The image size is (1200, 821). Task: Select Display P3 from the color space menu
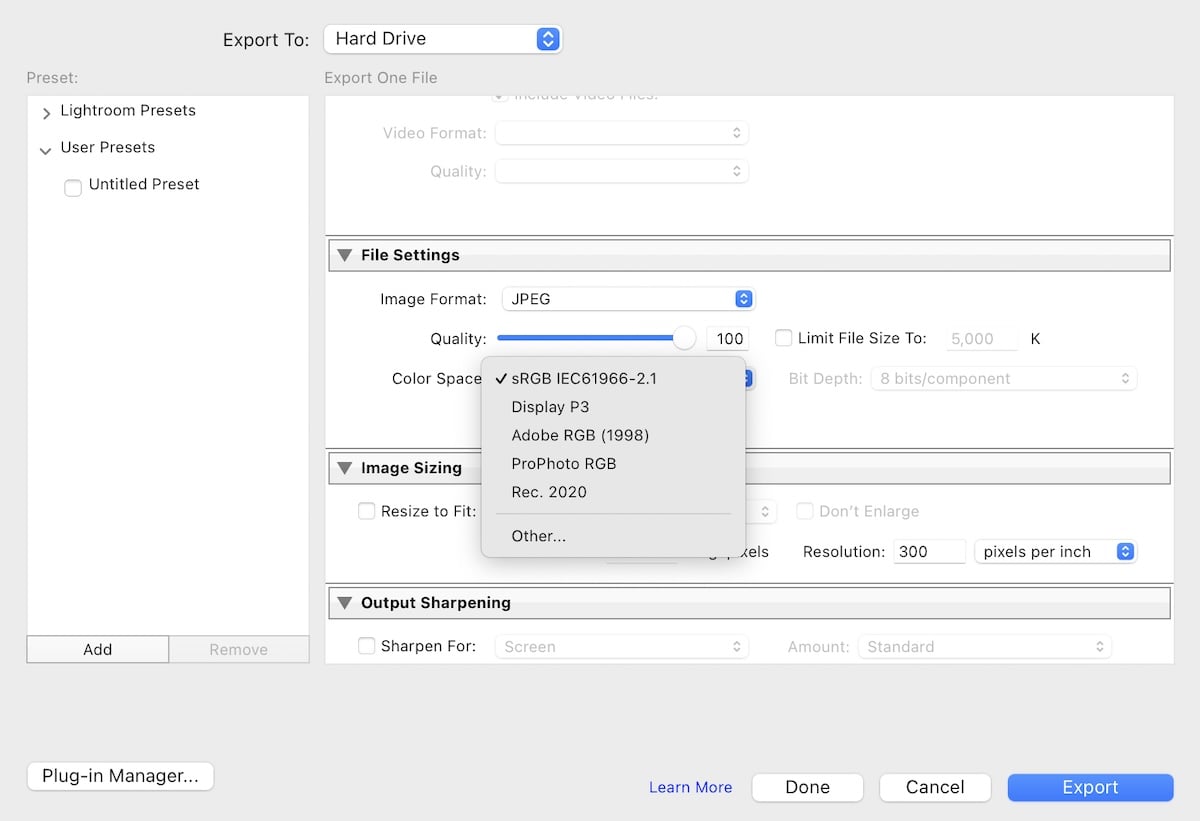click(550, 407)
